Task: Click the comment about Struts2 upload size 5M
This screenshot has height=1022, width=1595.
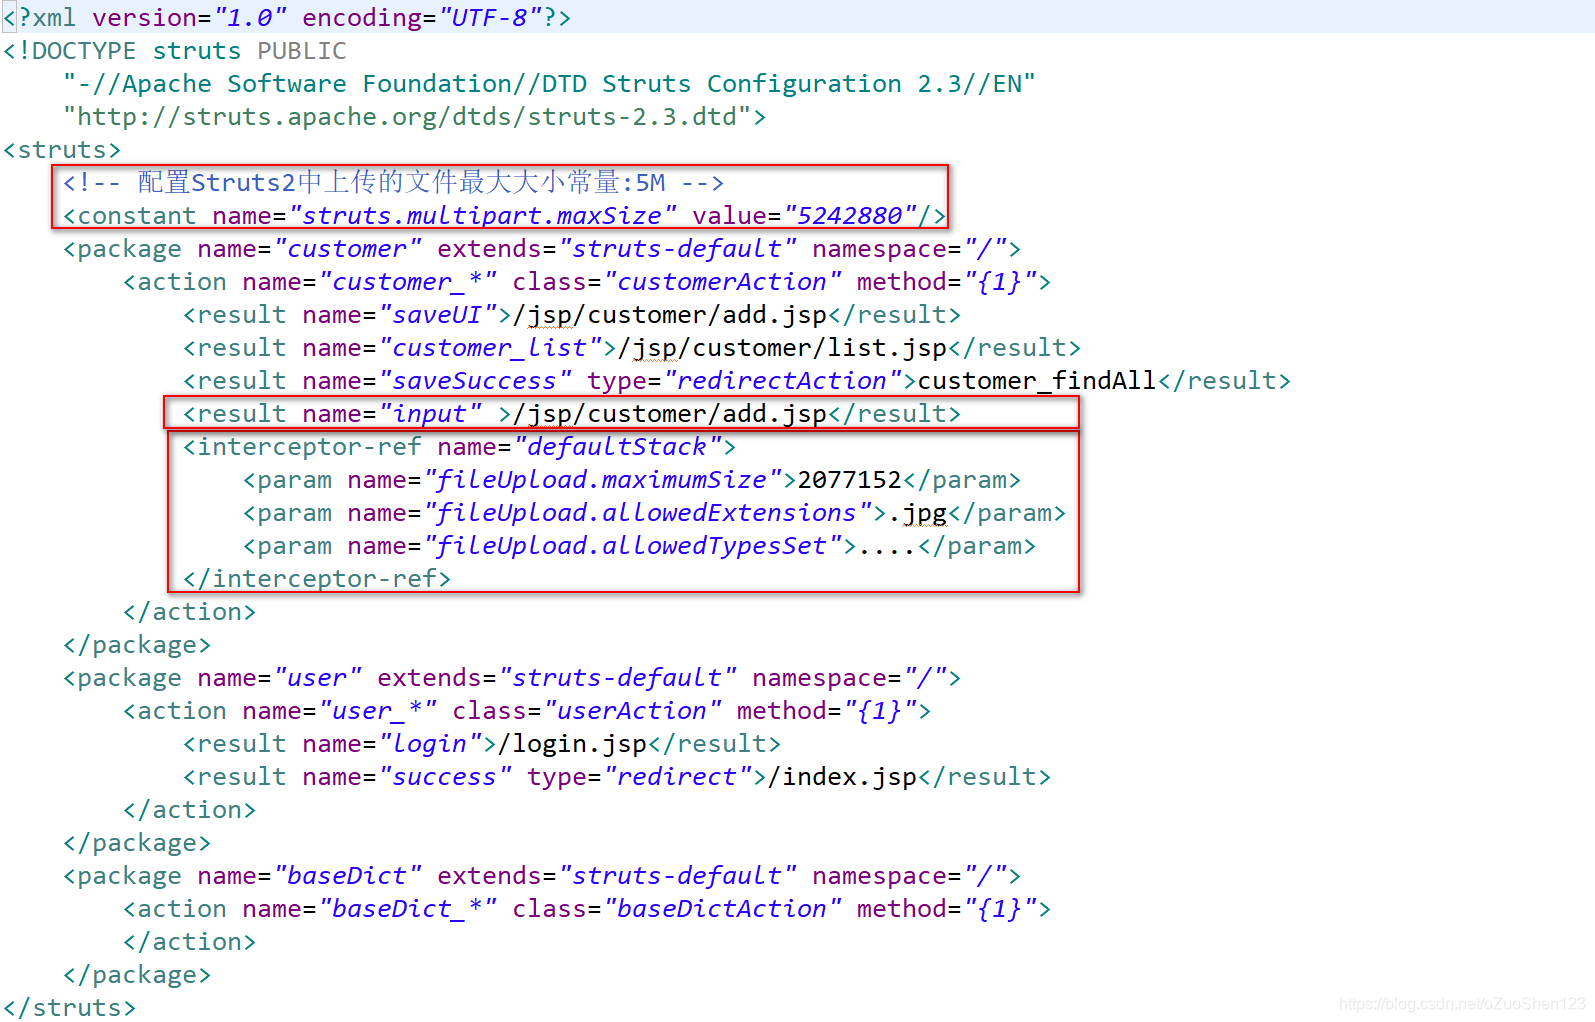Action: [393, 183]
